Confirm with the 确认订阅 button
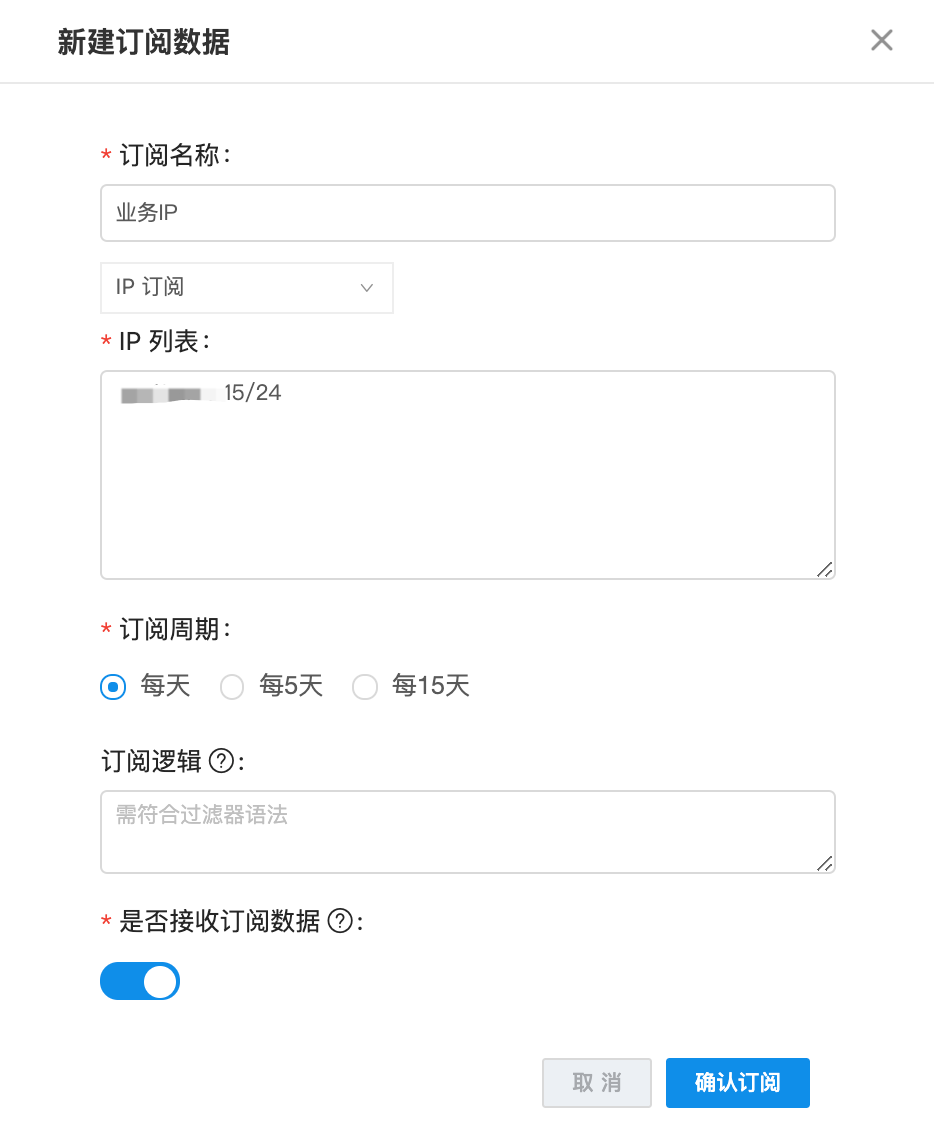 737,1083
